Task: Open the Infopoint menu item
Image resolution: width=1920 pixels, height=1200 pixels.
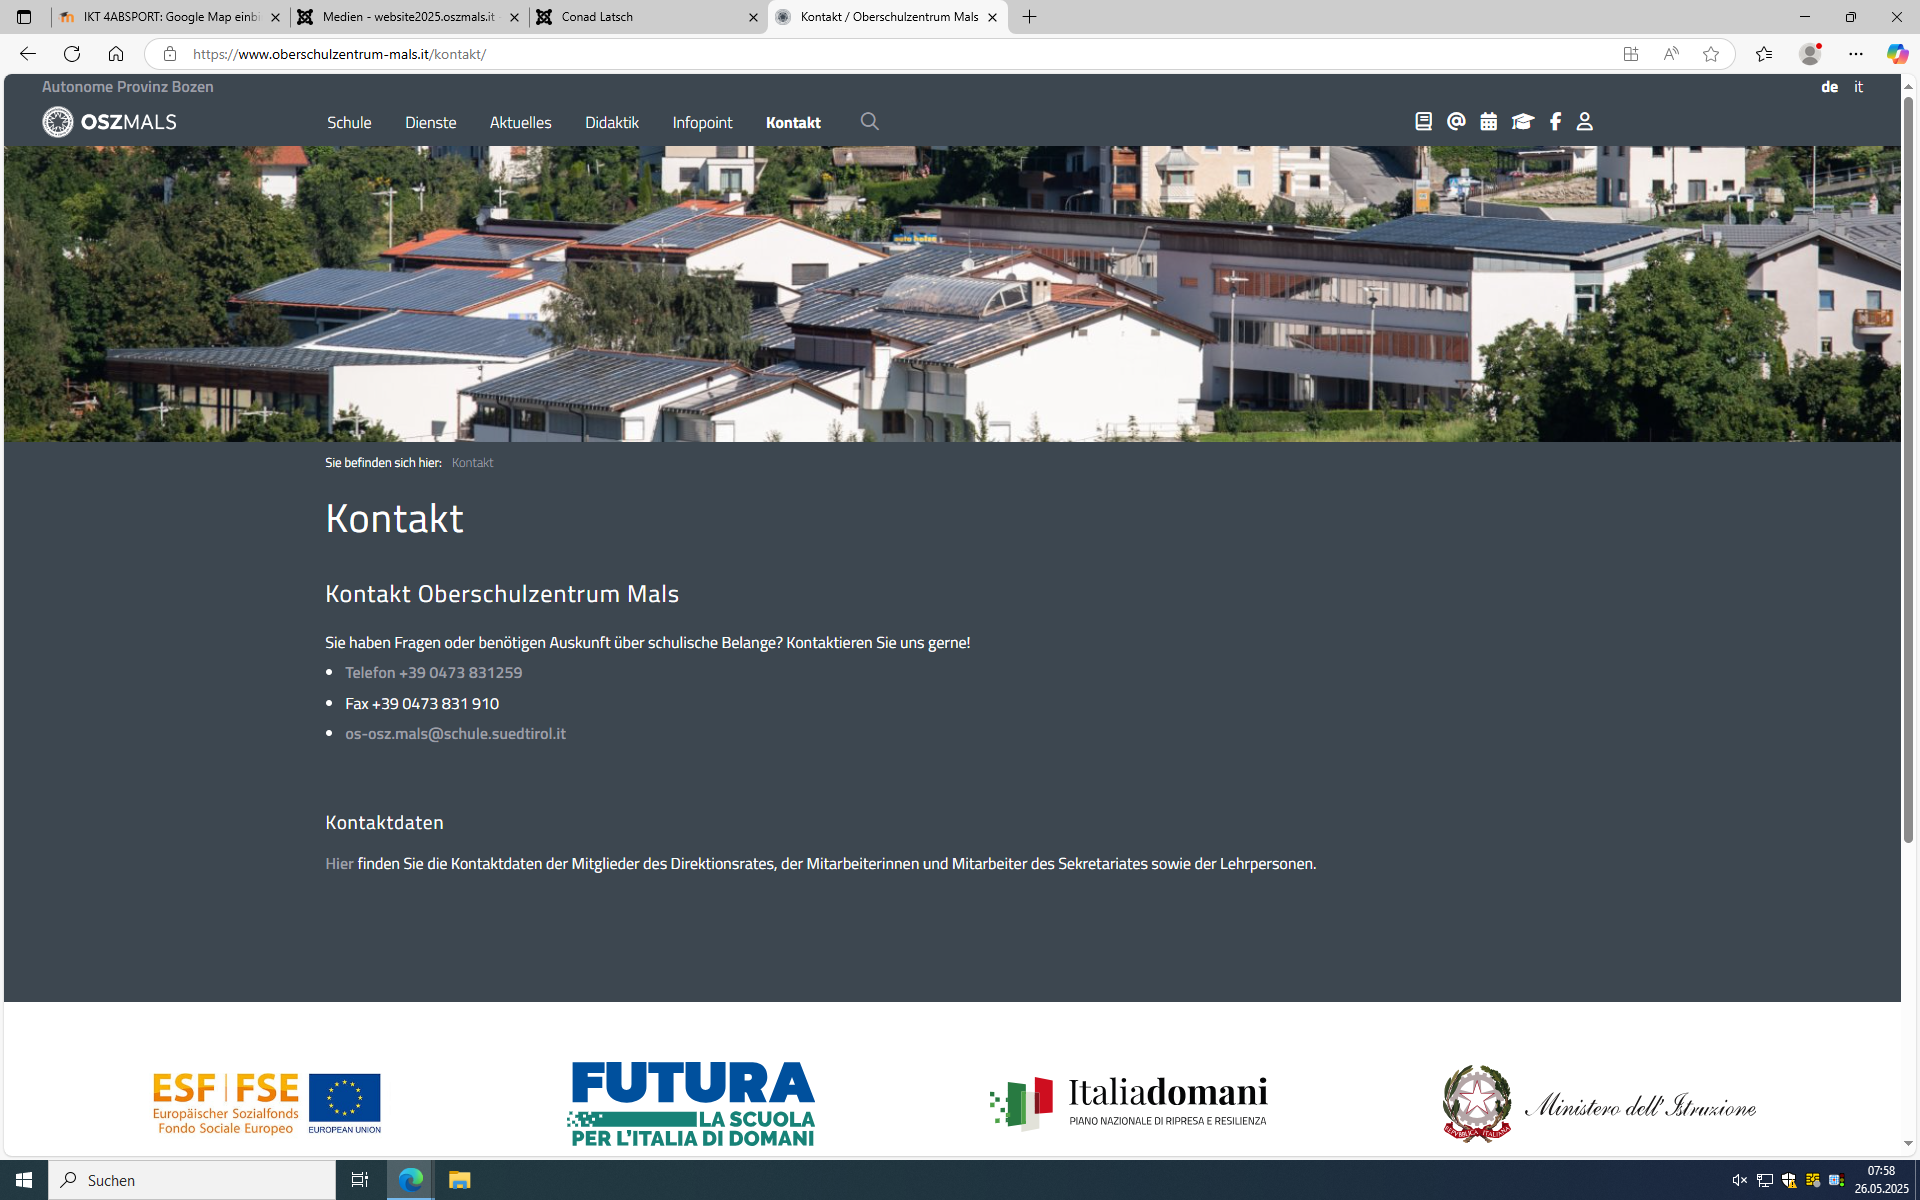Action: [702, 122]
